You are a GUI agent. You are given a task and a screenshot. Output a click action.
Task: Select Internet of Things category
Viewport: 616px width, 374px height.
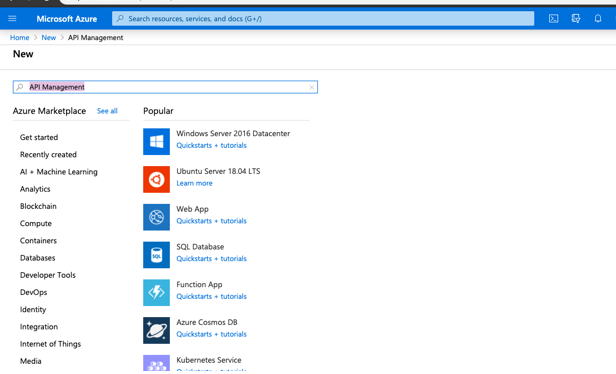[x=50, y=344]
